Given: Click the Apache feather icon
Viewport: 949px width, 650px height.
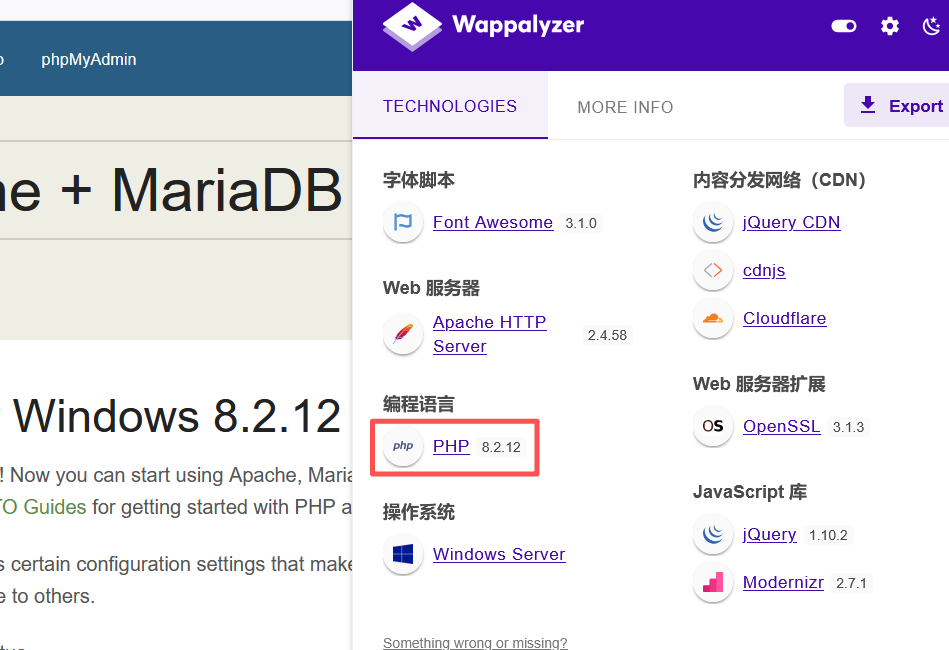Looking at the screenshot, I should (x=403, y=333).
